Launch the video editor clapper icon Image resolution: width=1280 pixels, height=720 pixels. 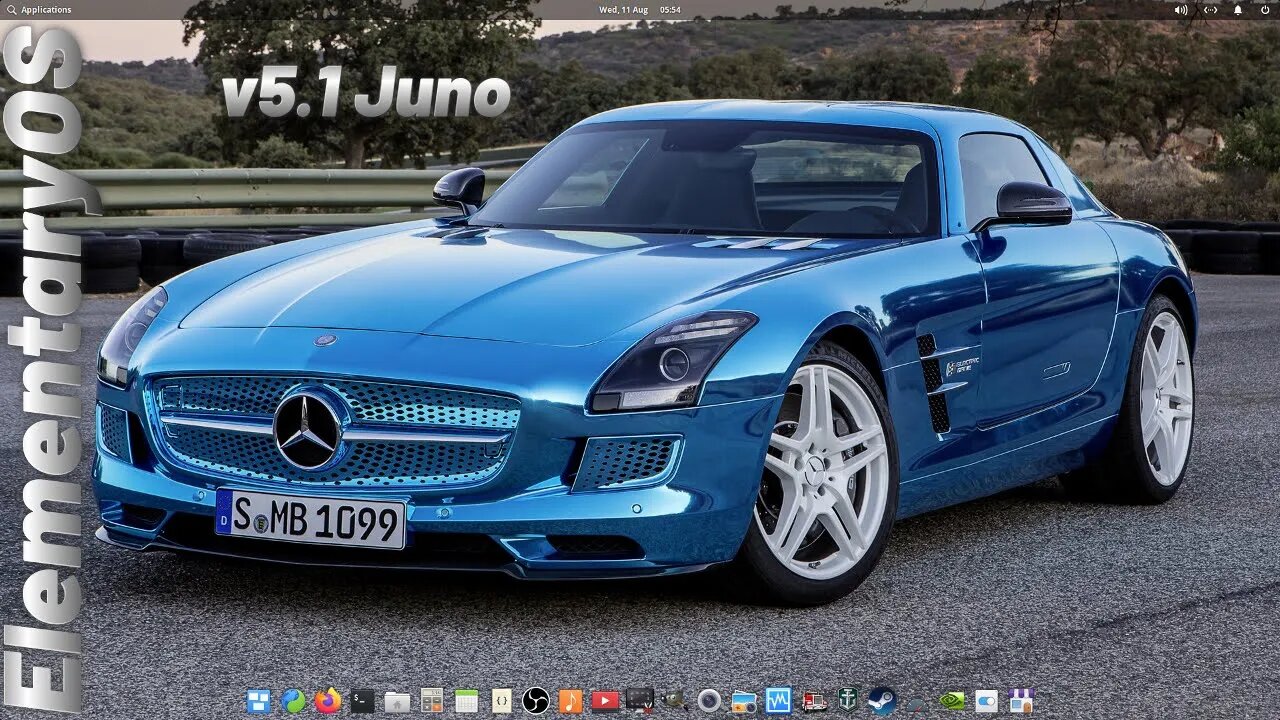(640, 701)
